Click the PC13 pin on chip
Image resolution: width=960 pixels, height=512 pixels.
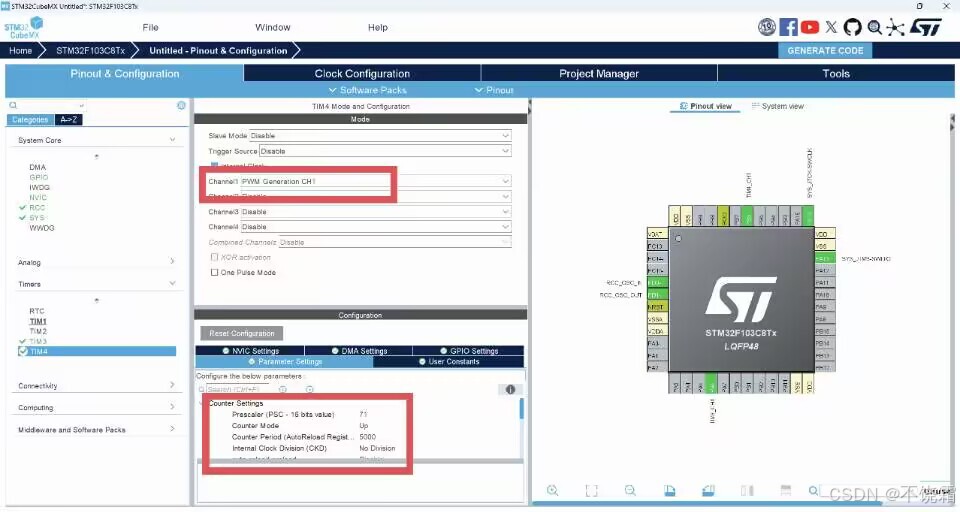pyautogui.click(x=658, y=246)
